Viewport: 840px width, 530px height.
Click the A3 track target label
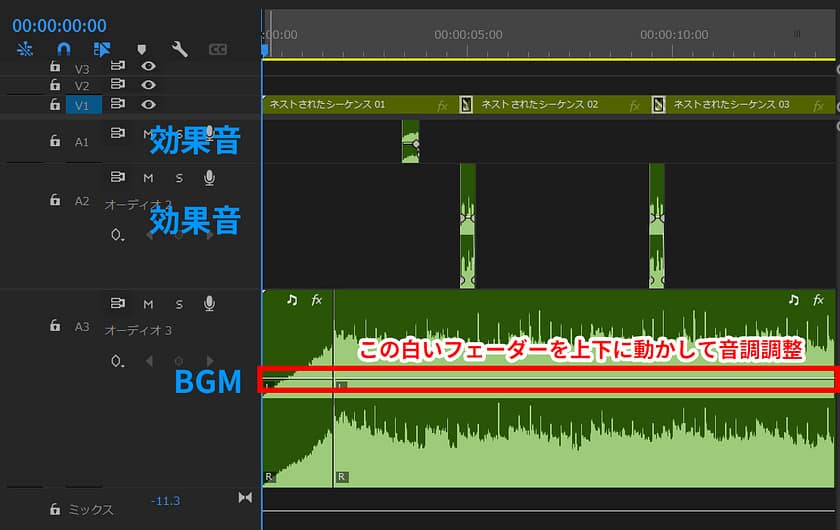click(x=82, y=326)
